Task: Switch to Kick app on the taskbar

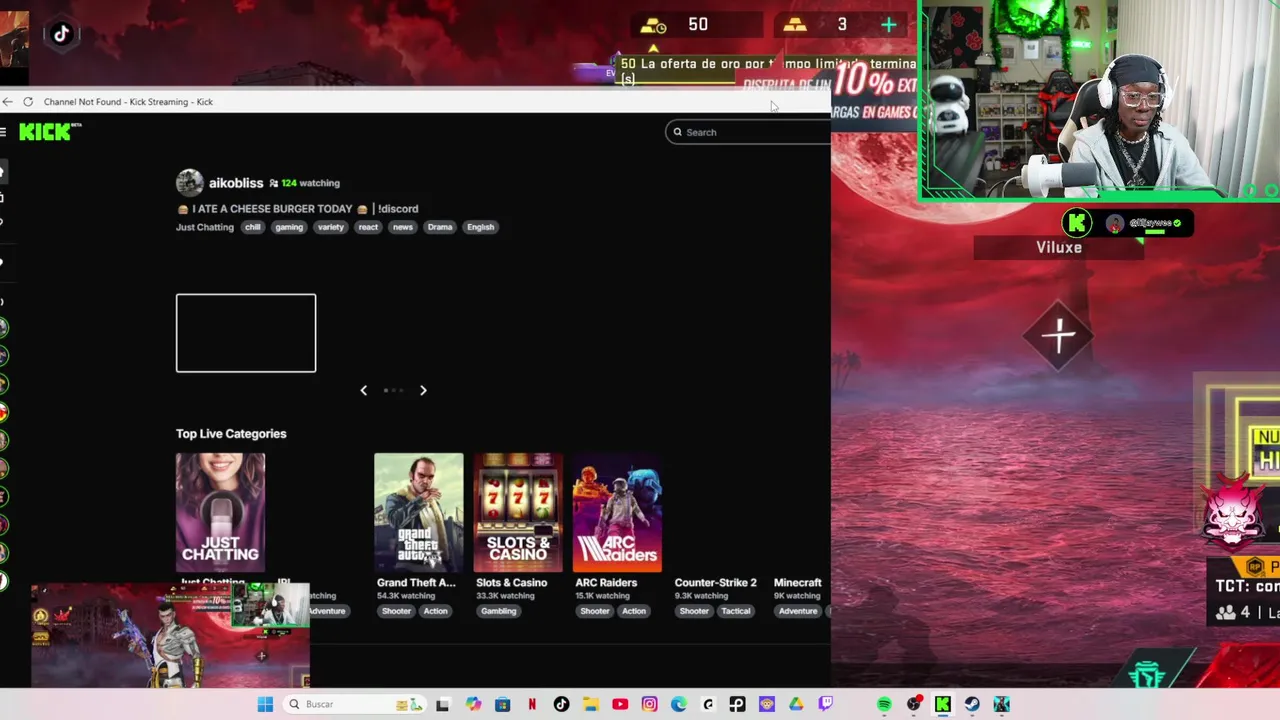Action: point(943,704)
